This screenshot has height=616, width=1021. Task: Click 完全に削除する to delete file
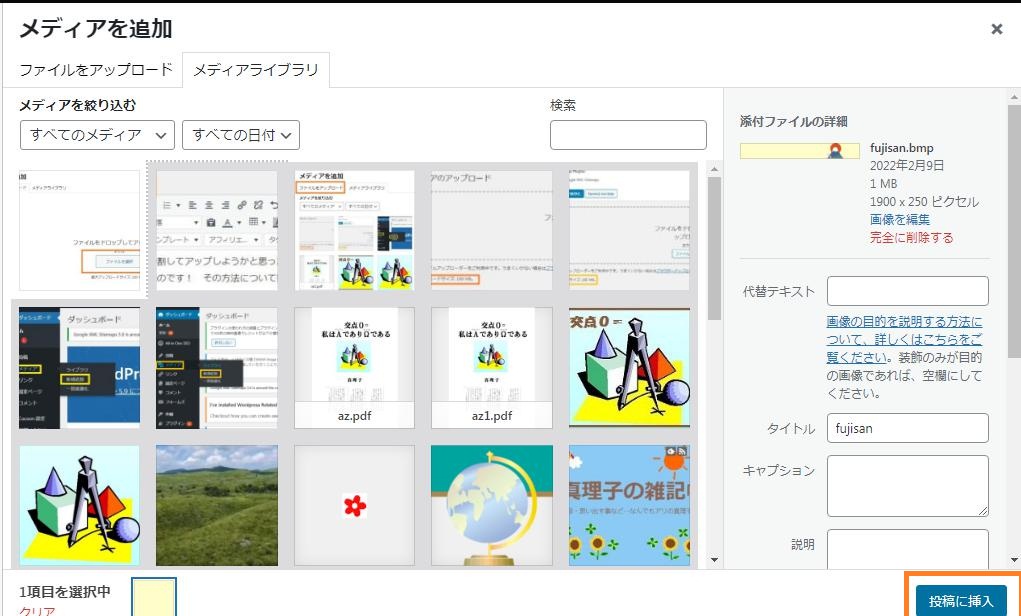[911, 237]
